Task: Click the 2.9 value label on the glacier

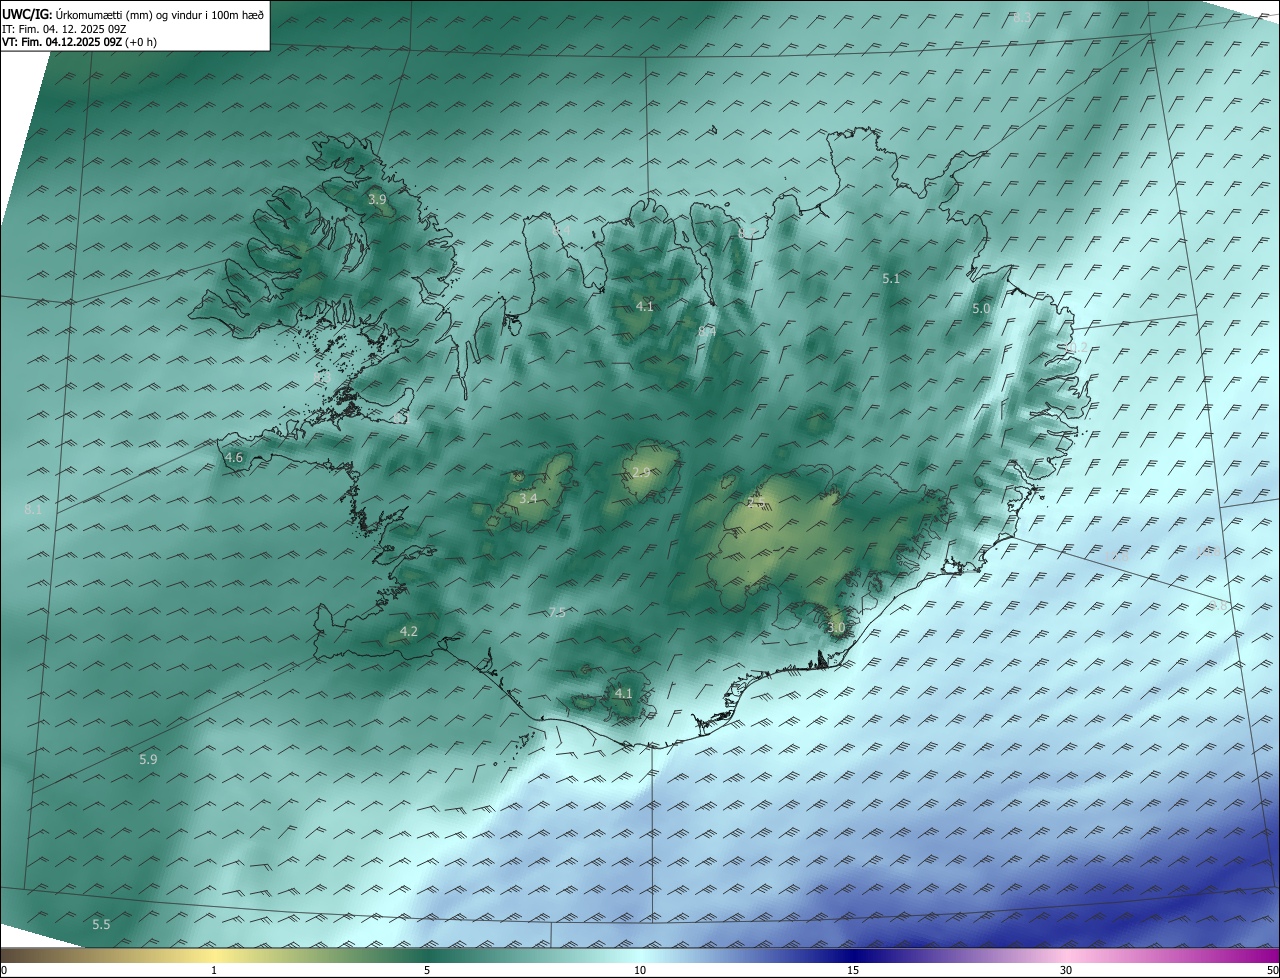Action: [641, 473]
